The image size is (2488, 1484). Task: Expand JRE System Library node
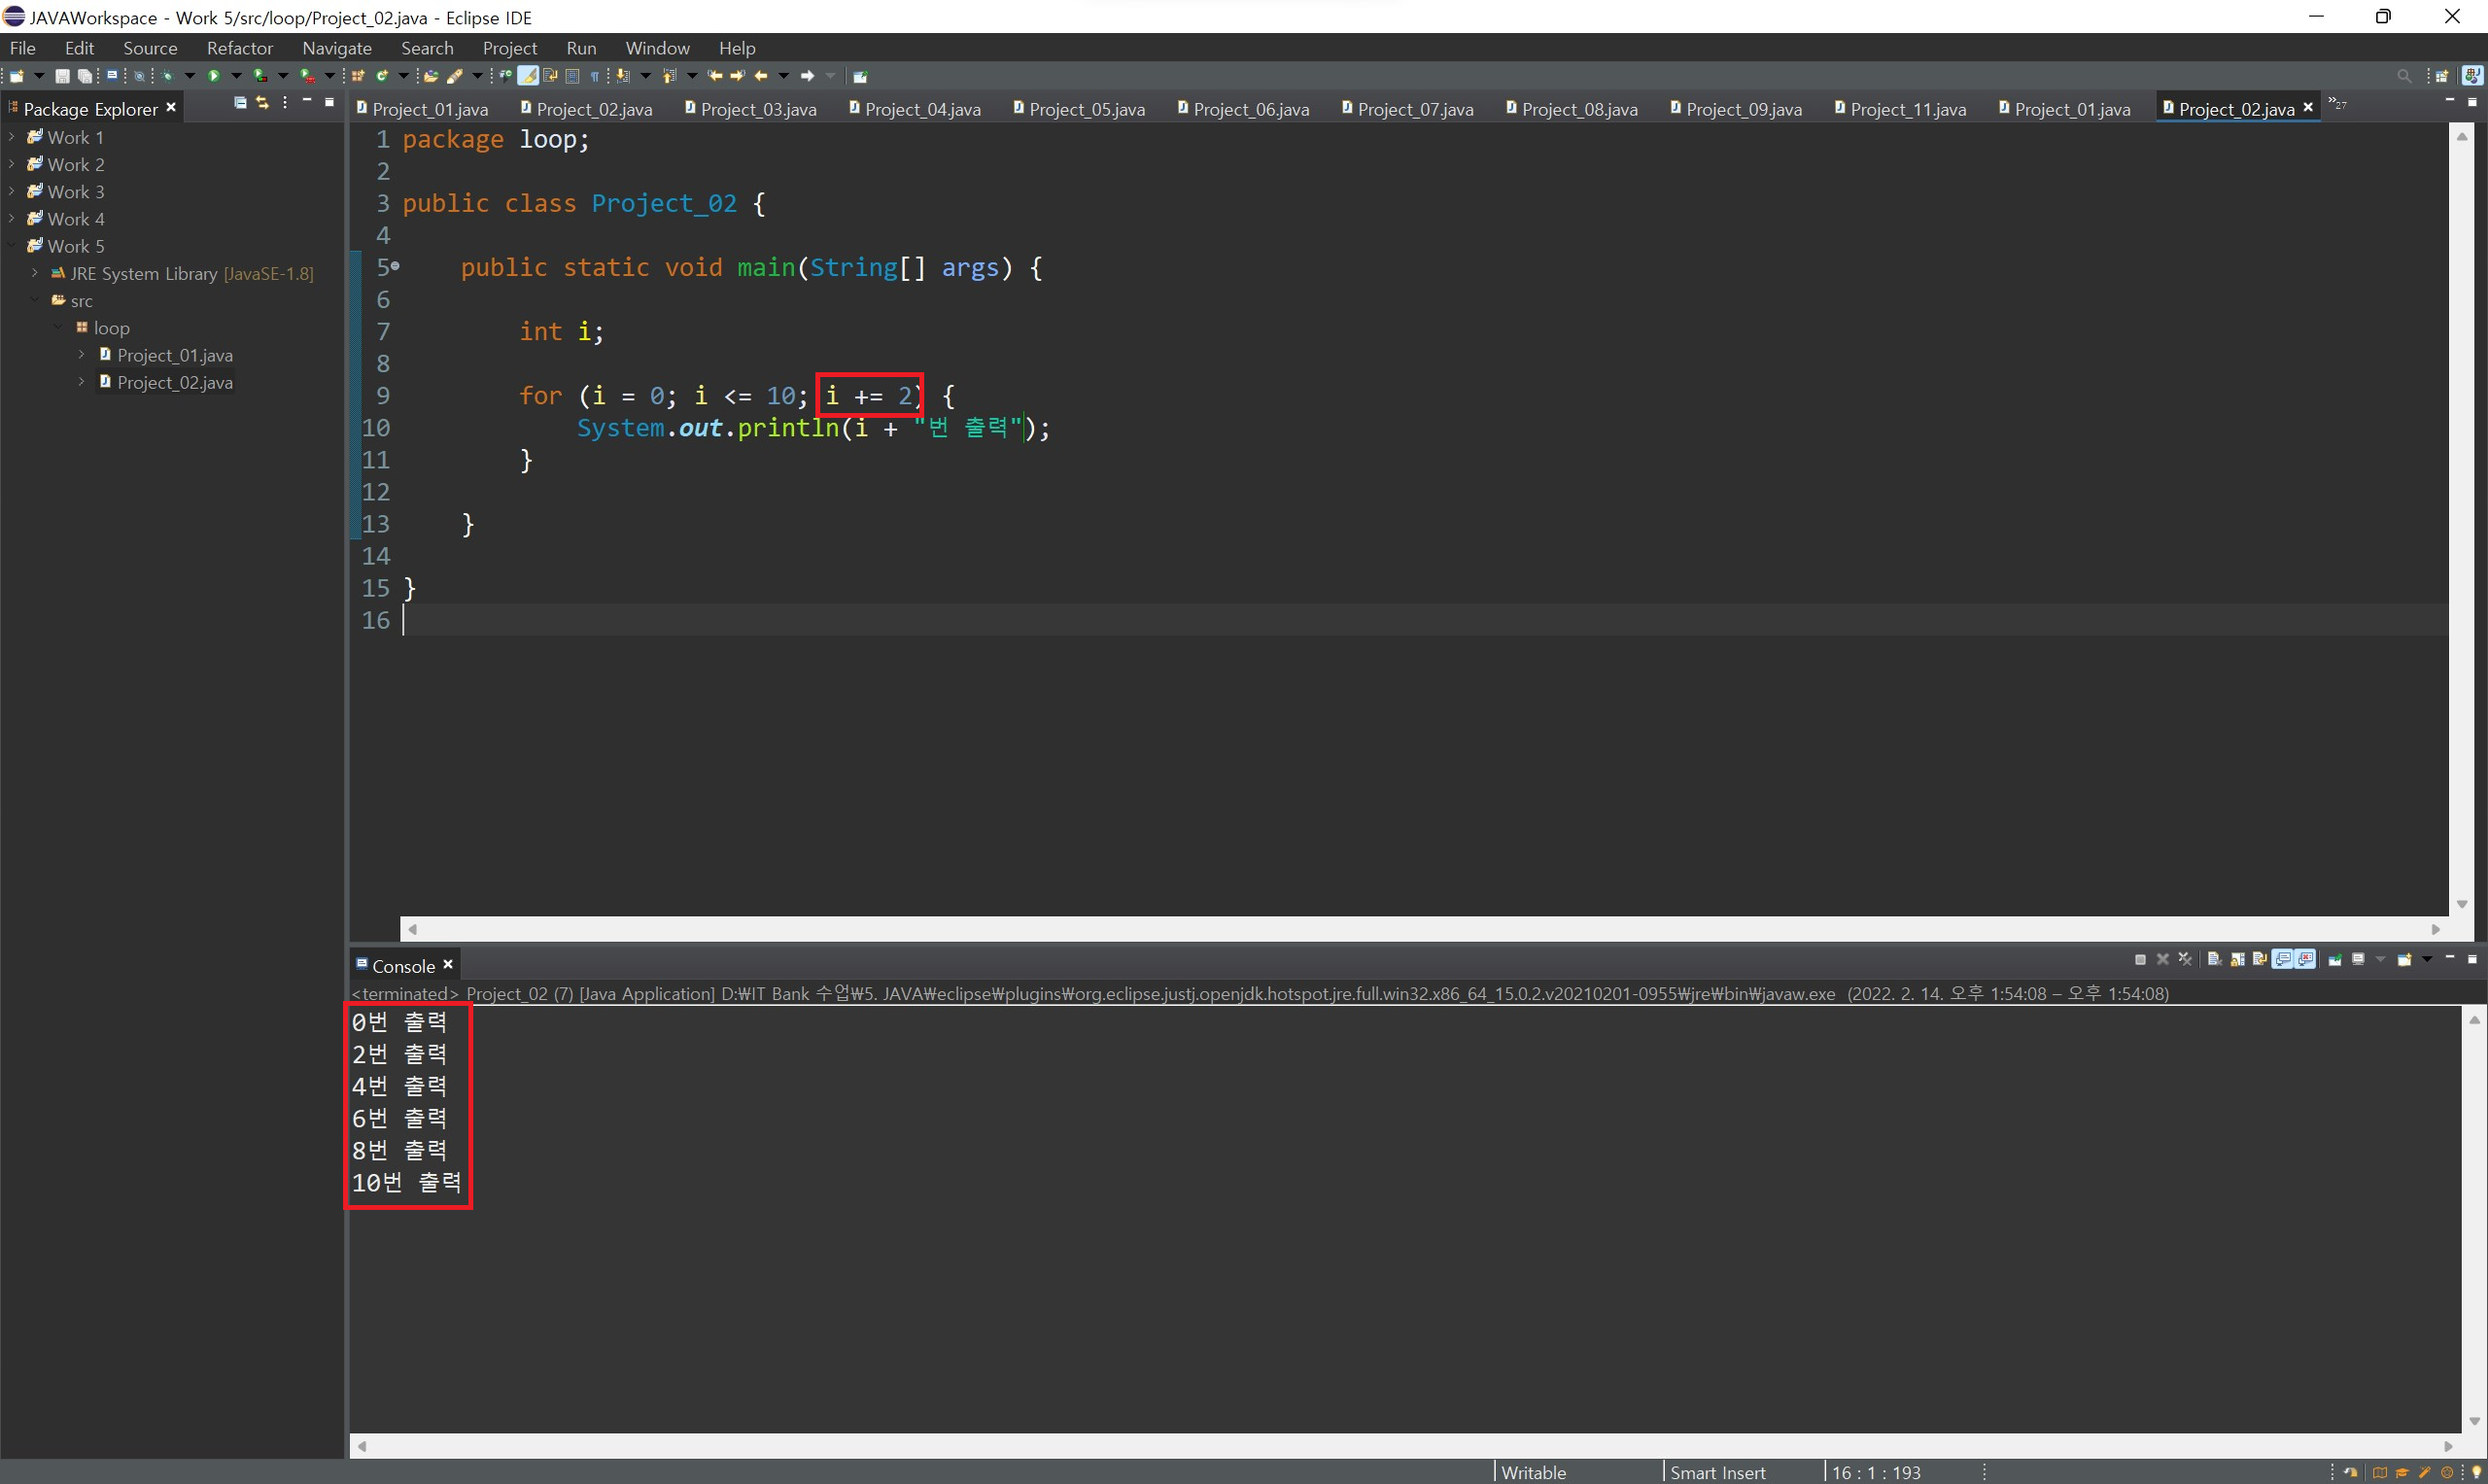[x=35, y=273]
